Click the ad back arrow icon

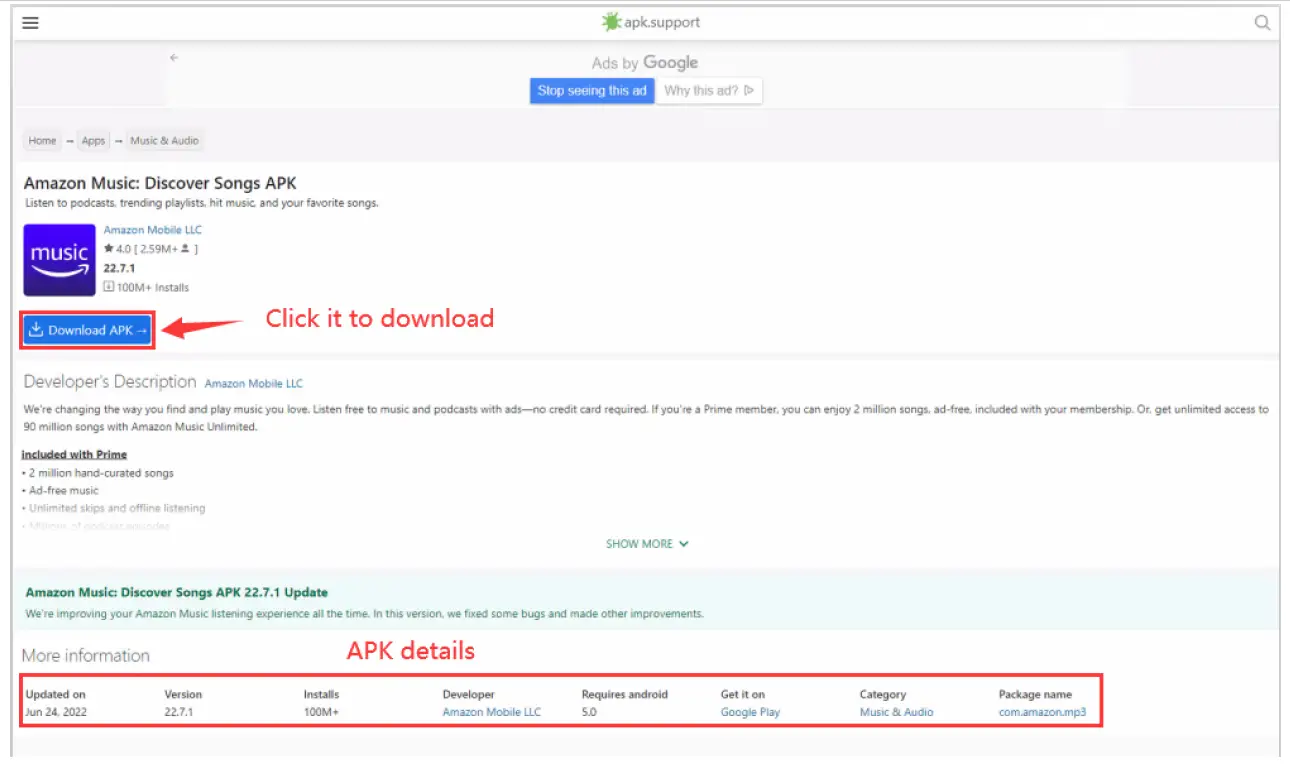click(x=174, y=58)
